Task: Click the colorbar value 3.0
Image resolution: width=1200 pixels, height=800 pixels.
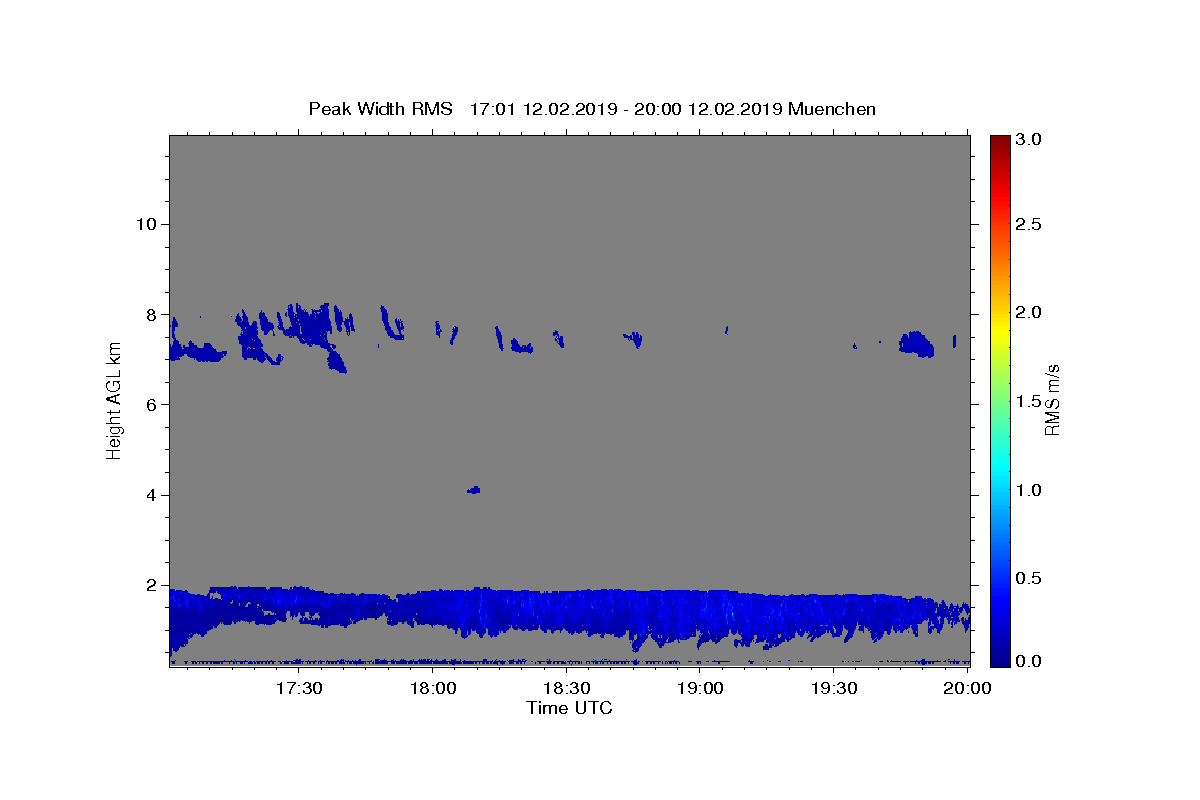Action: (1030, 140)
